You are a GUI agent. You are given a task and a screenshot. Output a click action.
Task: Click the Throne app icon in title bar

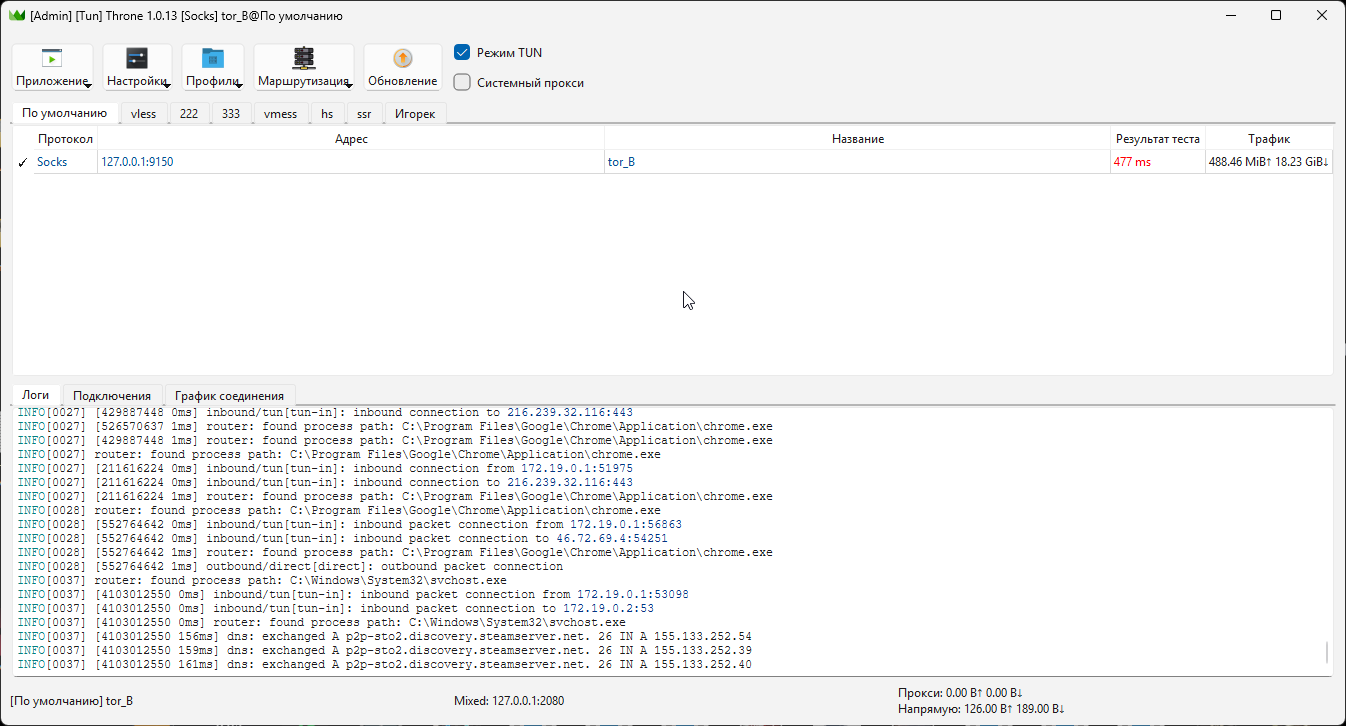coord(16,15)
